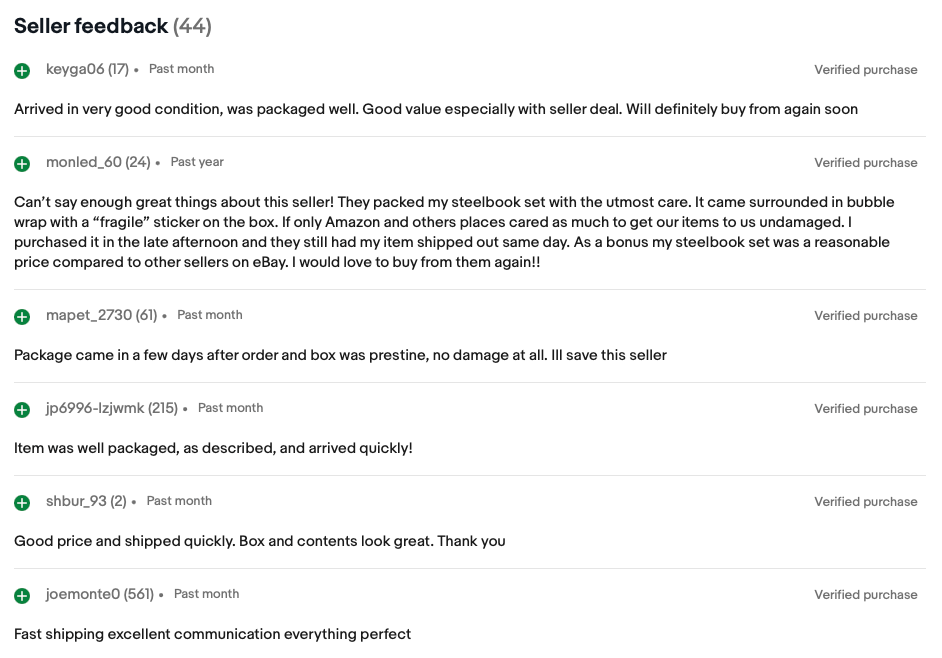
Task: Click the steelbook review text by monled_60
Action: pyautogui.click(x=454, y=232)
